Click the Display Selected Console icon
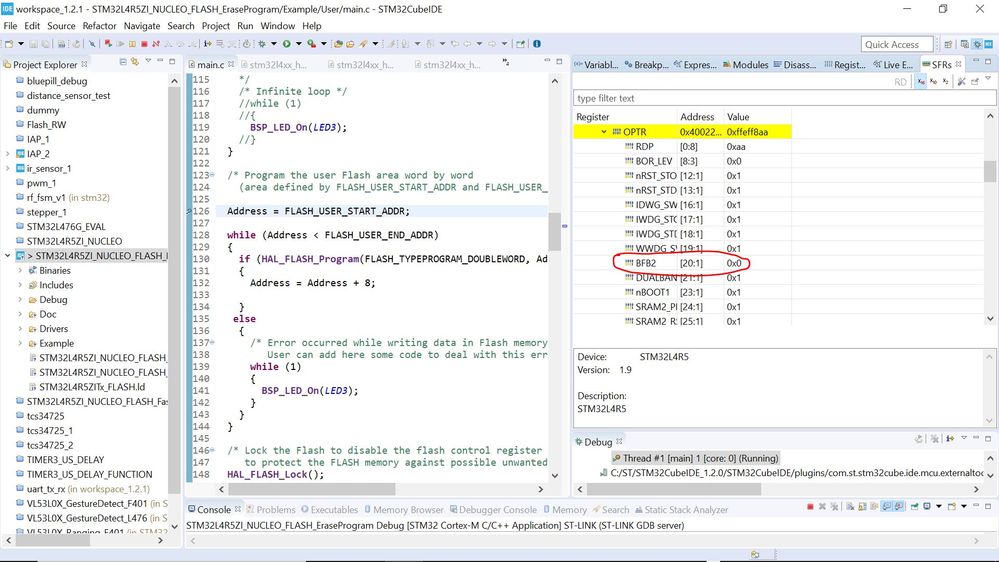 (x=926, y=507)
